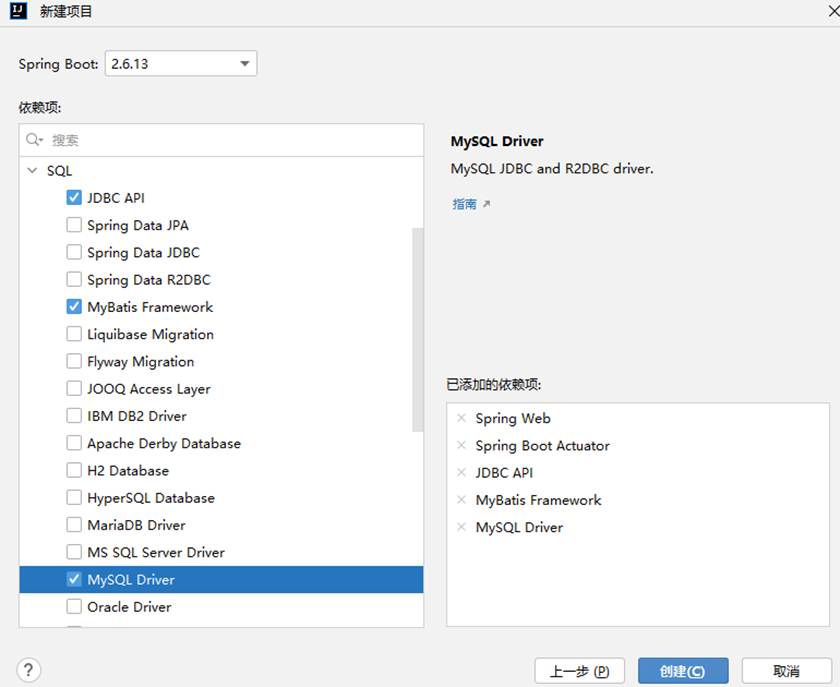This screenshot has width=840, height=687.
Task: Enable the Spring Data JDBC checkbox
Action: (x=74, y=252)
